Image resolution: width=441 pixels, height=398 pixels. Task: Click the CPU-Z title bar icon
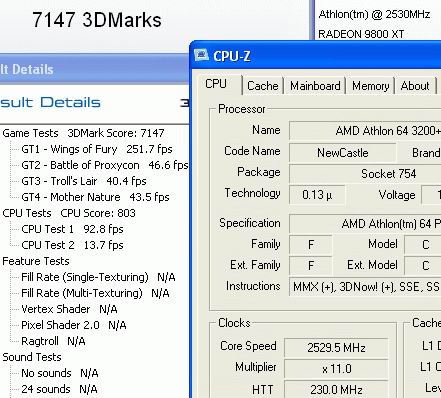click(x=201, y=55)
